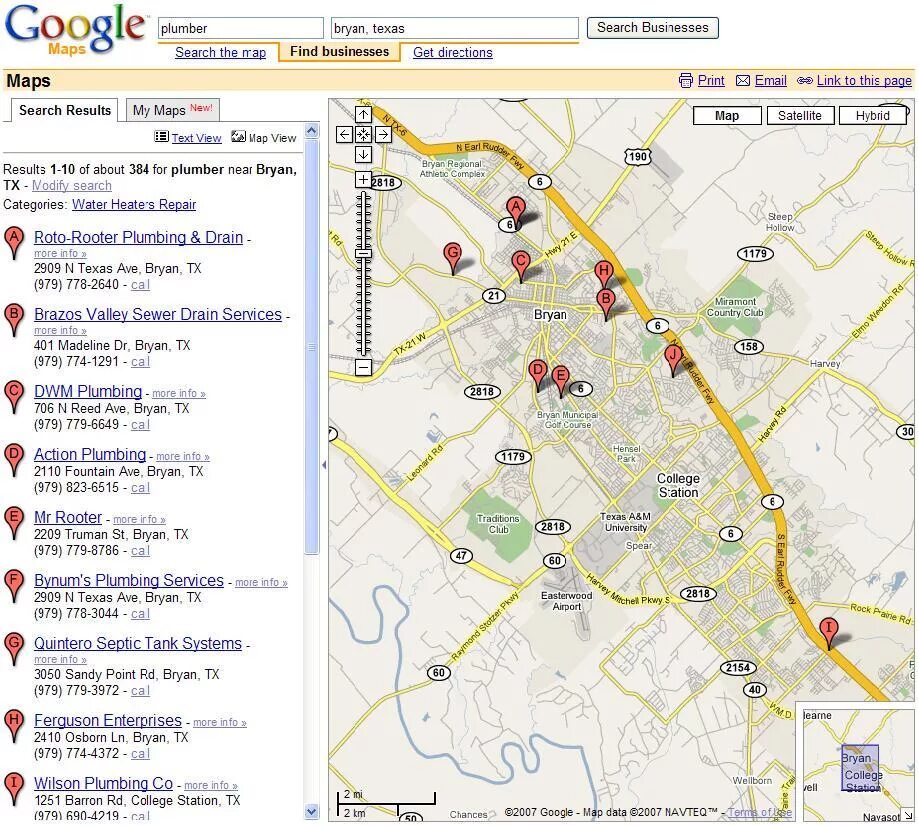
Task: Click map marker E on the map
Action: pyautogui.click(x=560, y=382)
